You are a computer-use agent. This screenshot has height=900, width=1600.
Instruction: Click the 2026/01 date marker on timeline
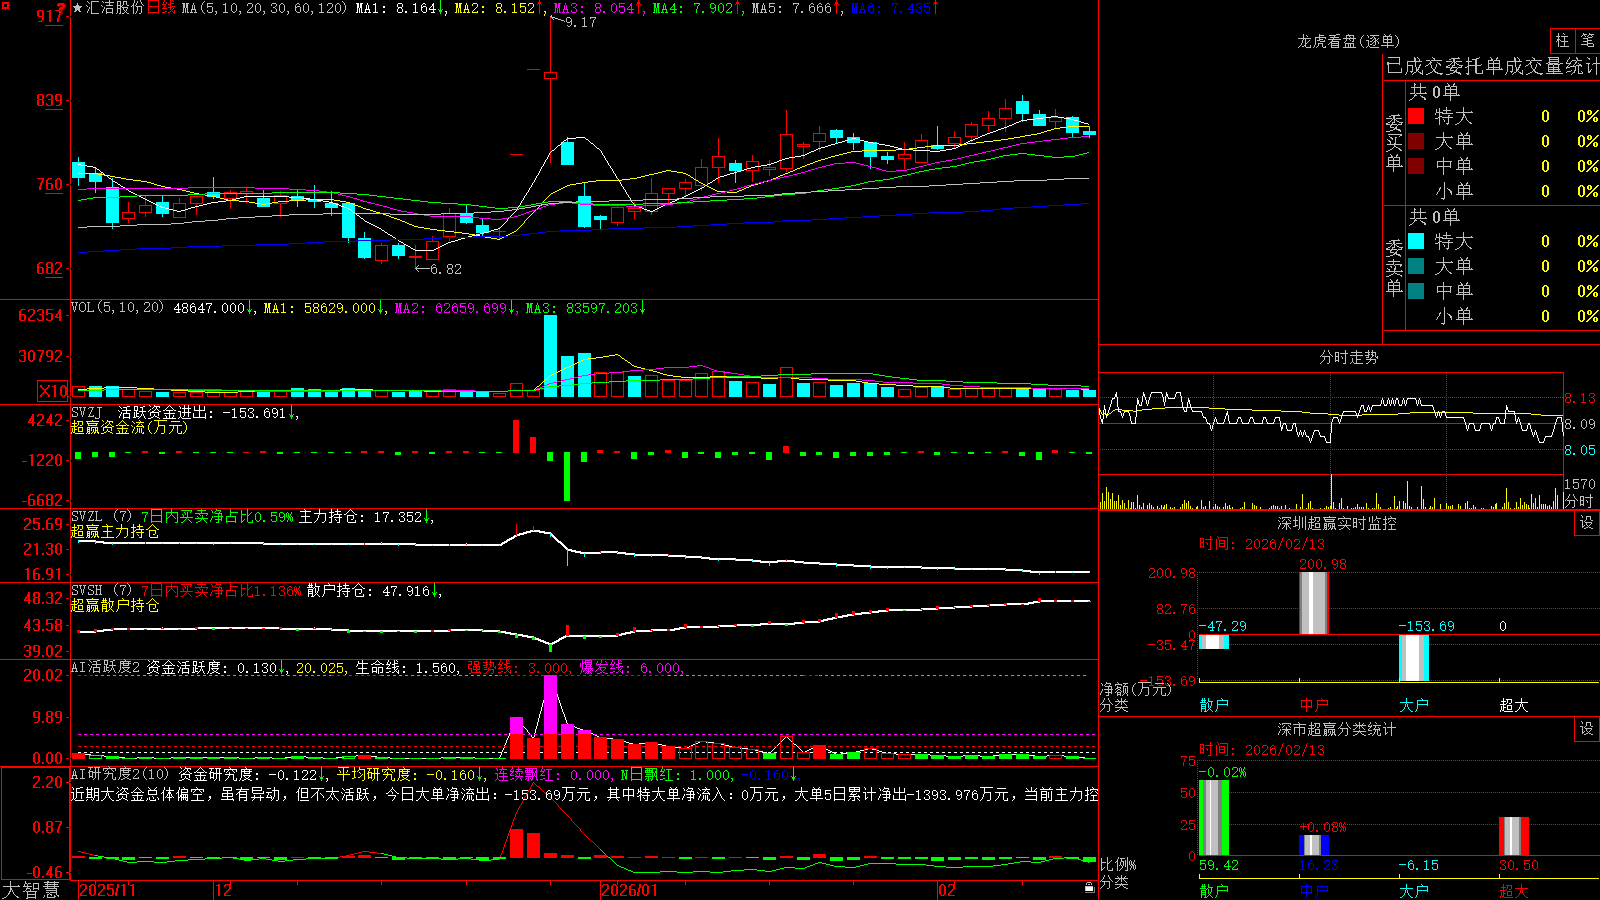coord(629,890)
